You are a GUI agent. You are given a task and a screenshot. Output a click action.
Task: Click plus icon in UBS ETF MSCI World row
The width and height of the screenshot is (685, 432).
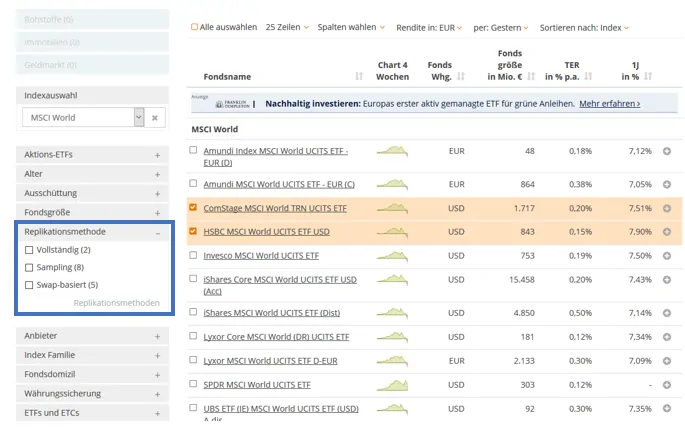click(667, 408)
